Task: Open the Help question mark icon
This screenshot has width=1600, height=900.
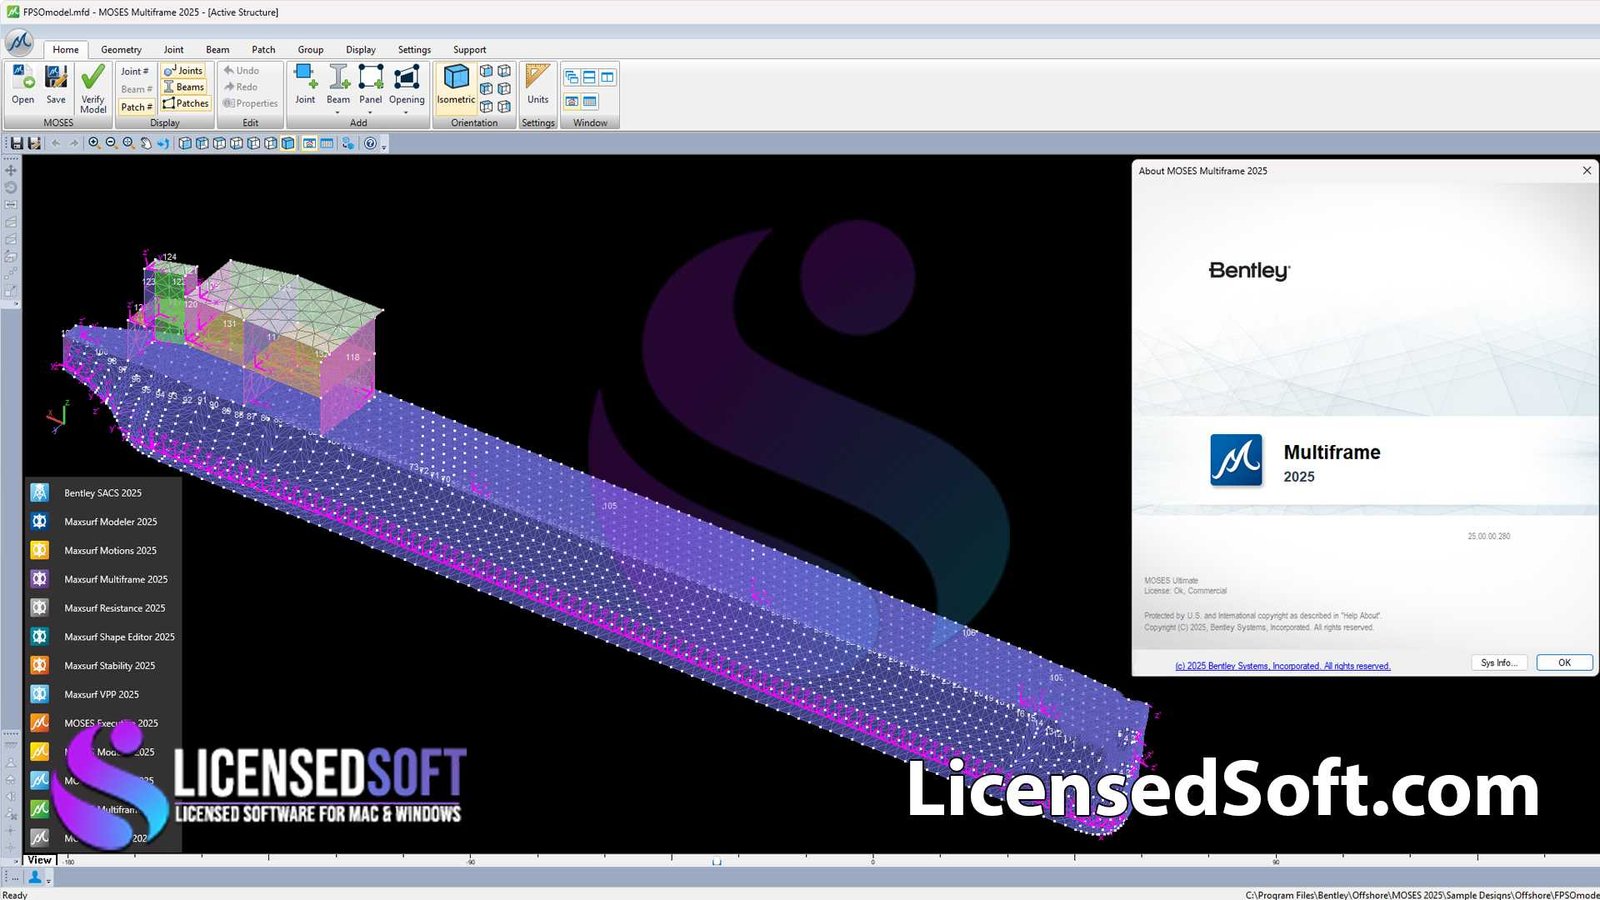Action: [370, 143]
